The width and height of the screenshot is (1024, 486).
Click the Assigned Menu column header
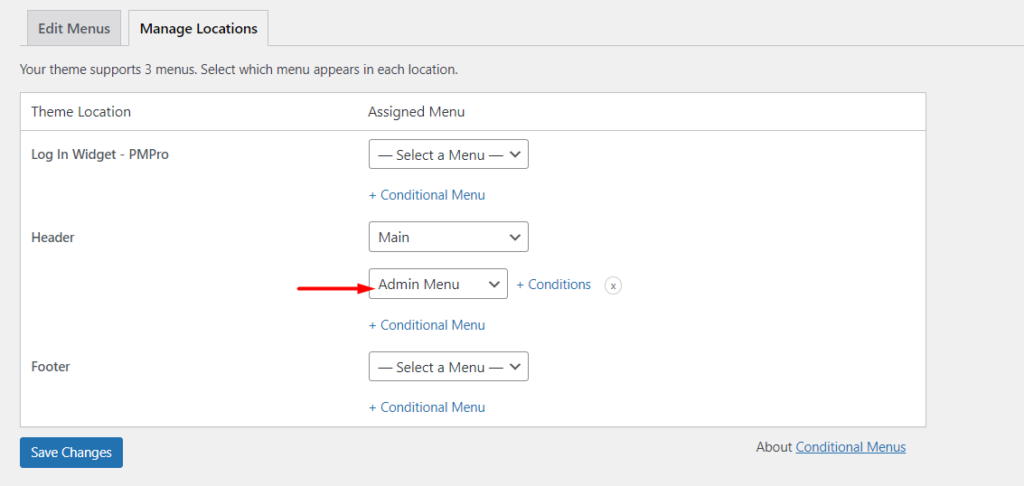click(416, 111)
